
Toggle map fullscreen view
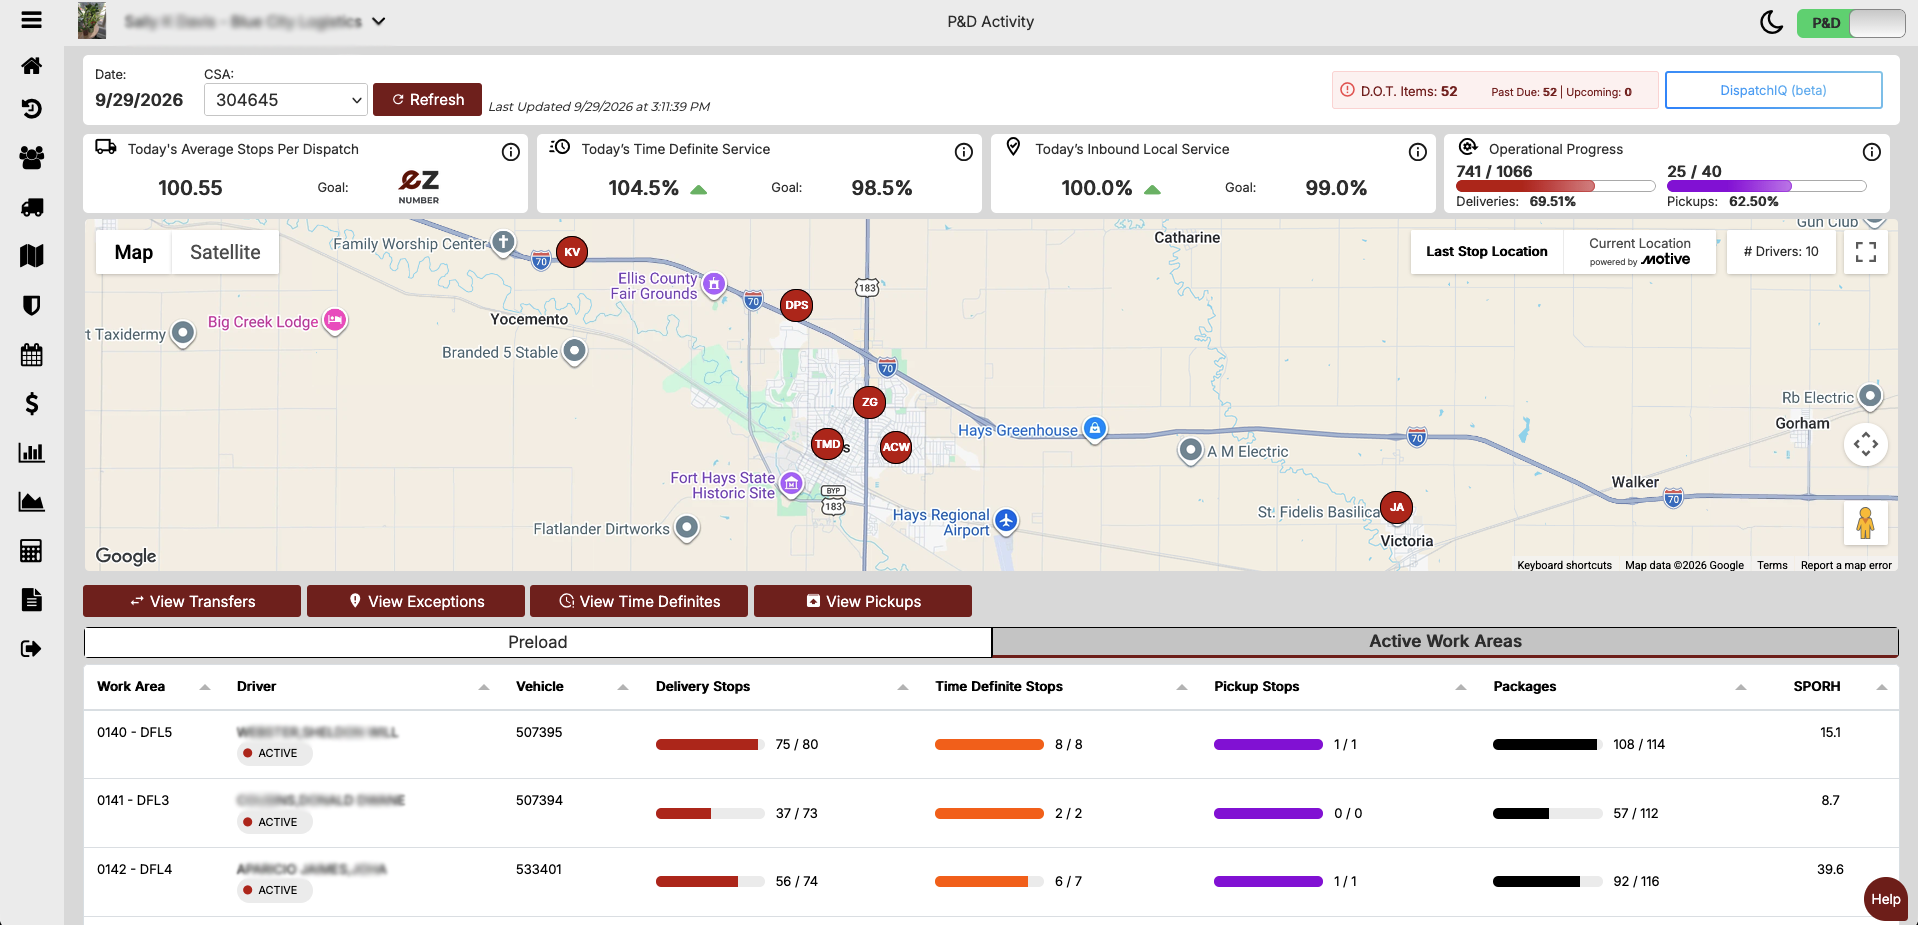point(1866,252)
